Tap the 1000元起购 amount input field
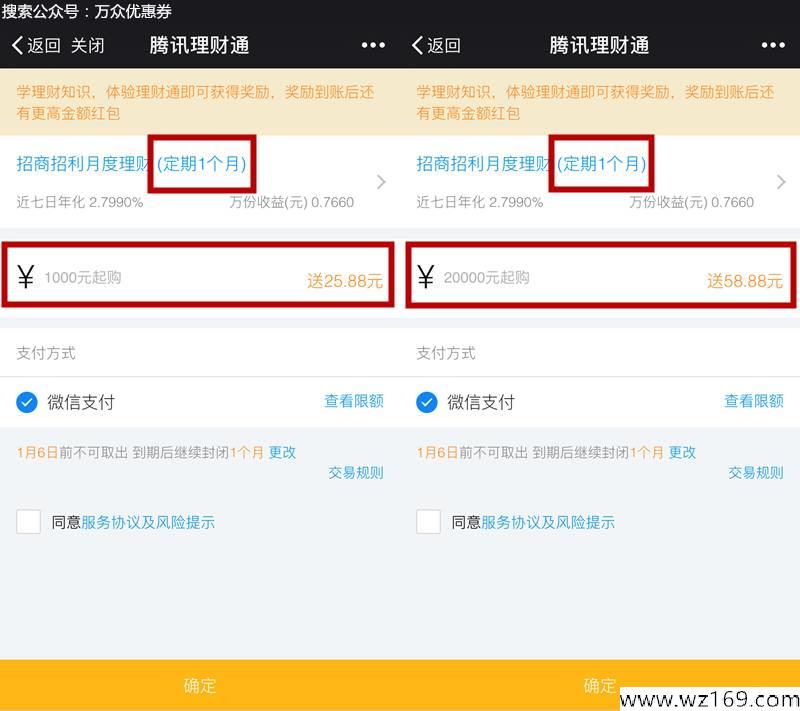800x711 pixels. (x=198, y=275)
